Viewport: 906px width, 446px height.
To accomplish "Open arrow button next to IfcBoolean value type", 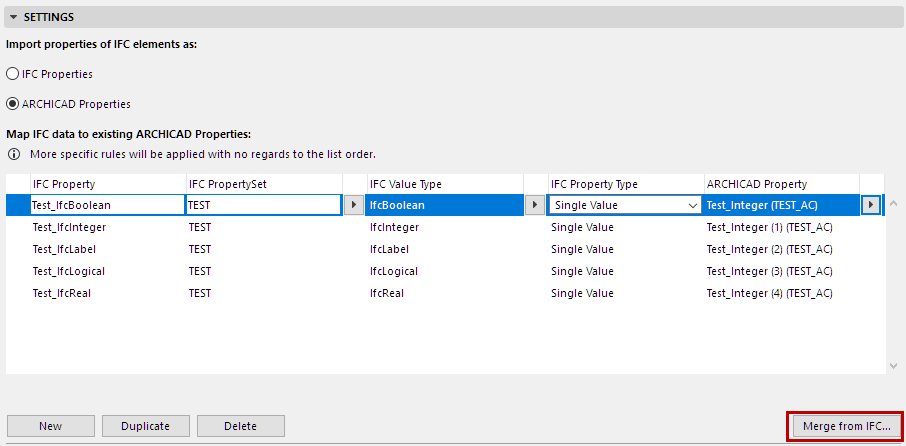I will (x=535, y=205).
